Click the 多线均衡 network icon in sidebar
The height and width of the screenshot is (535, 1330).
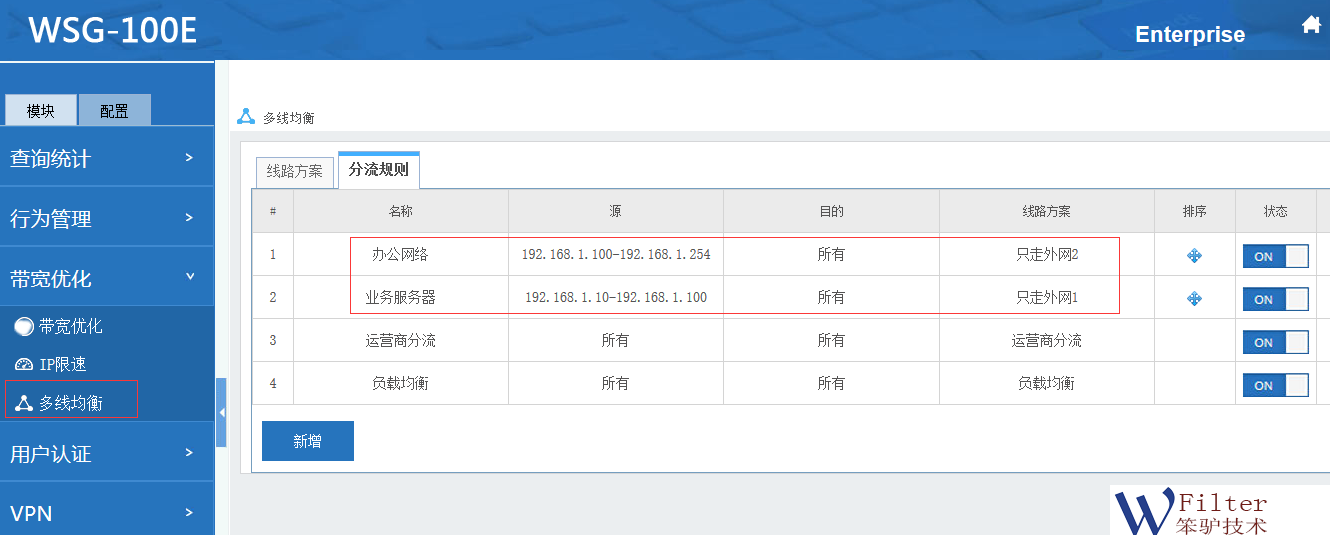click(x=24, y=403)
